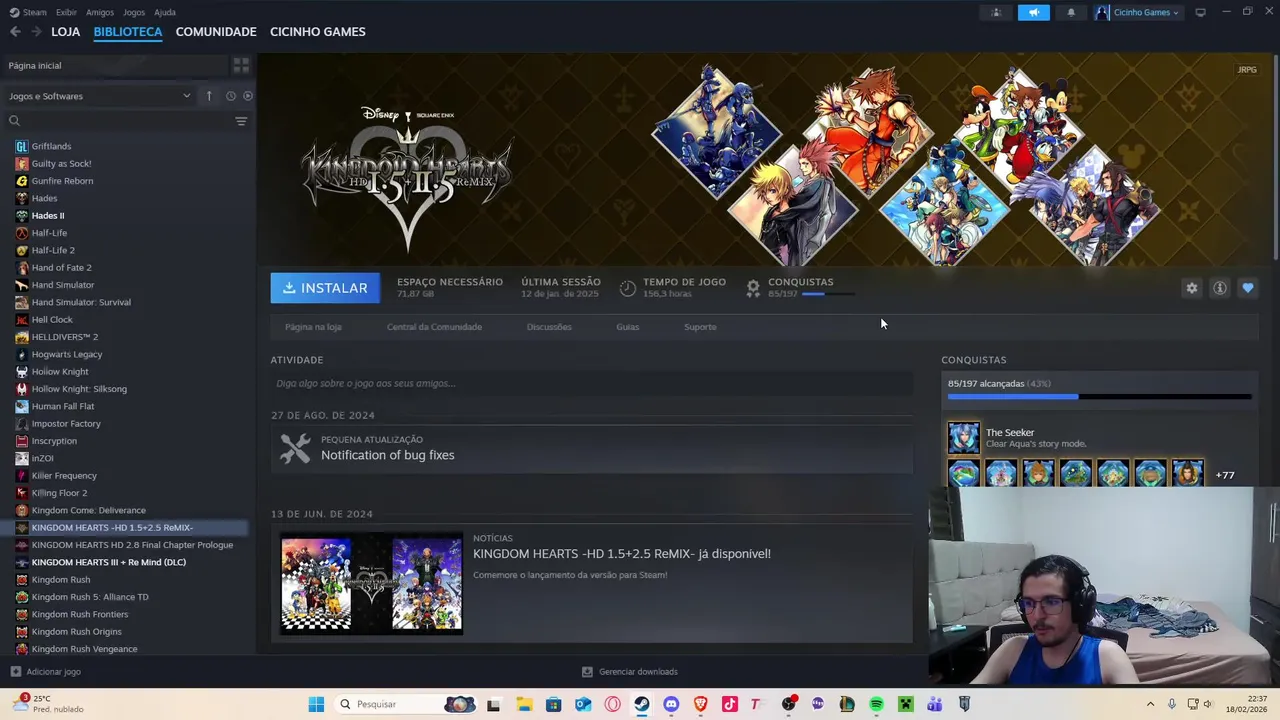
Task: Expand the Jogos e Softwares filter dropdown
Action: point(100,96)
